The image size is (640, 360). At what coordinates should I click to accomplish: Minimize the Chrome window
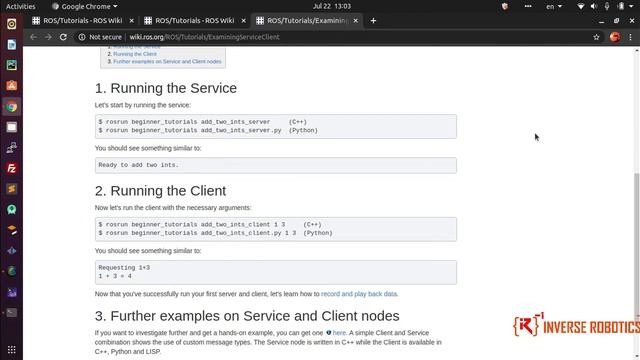point(601,21)
